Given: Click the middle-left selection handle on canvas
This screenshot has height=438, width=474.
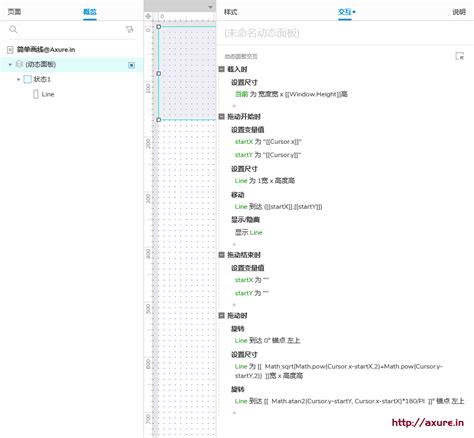Looking at the screenshot, I should pyautogui.click(x=159, y=73).
